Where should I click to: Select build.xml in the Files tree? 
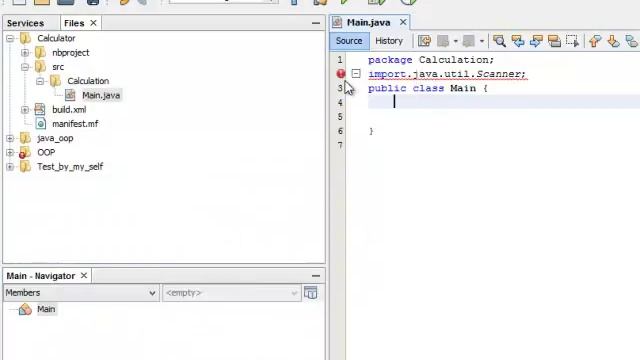pos(69,110)
